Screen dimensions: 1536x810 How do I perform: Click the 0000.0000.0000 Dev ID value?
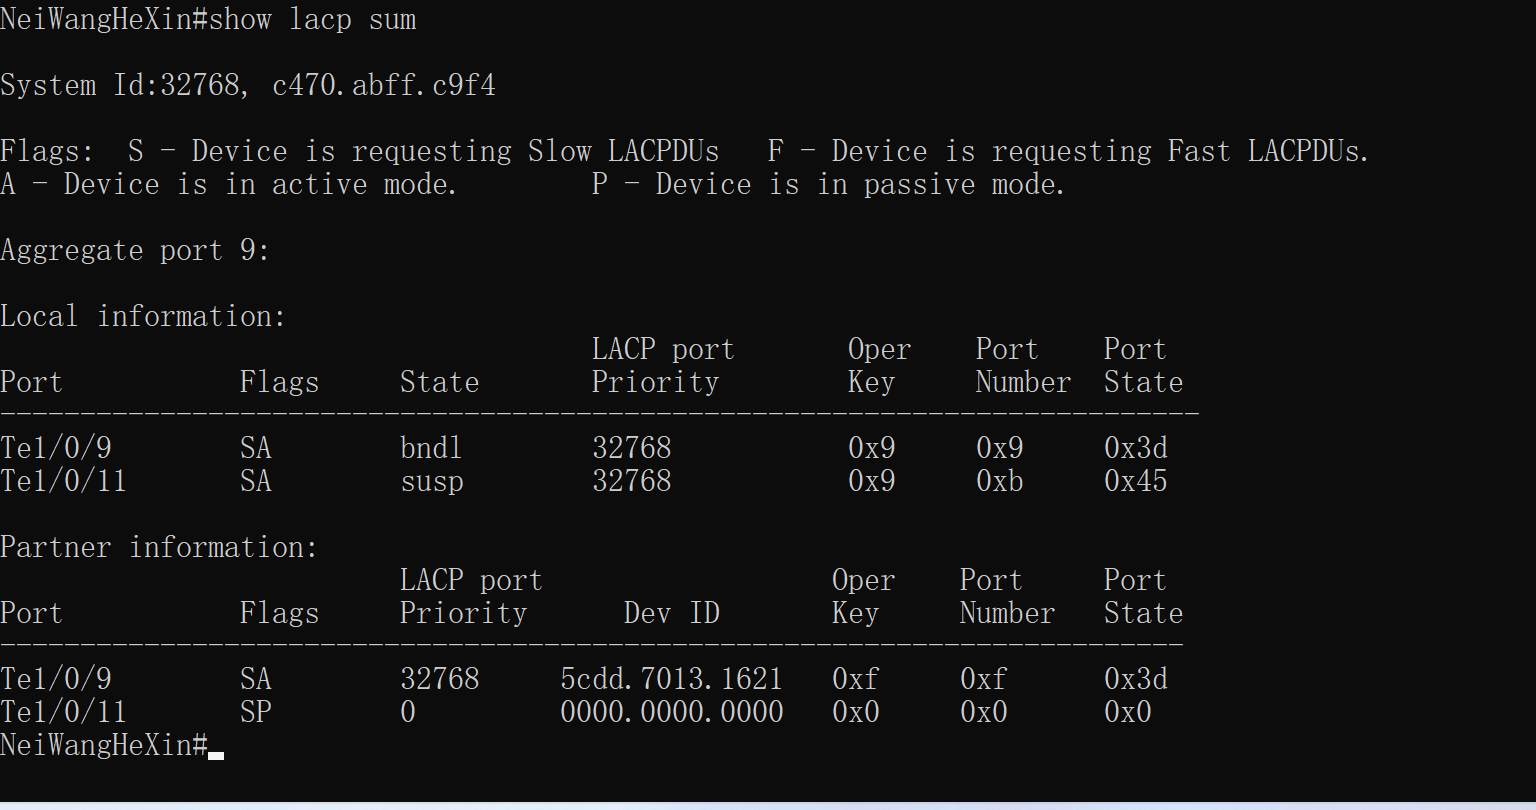coord(671,713)
